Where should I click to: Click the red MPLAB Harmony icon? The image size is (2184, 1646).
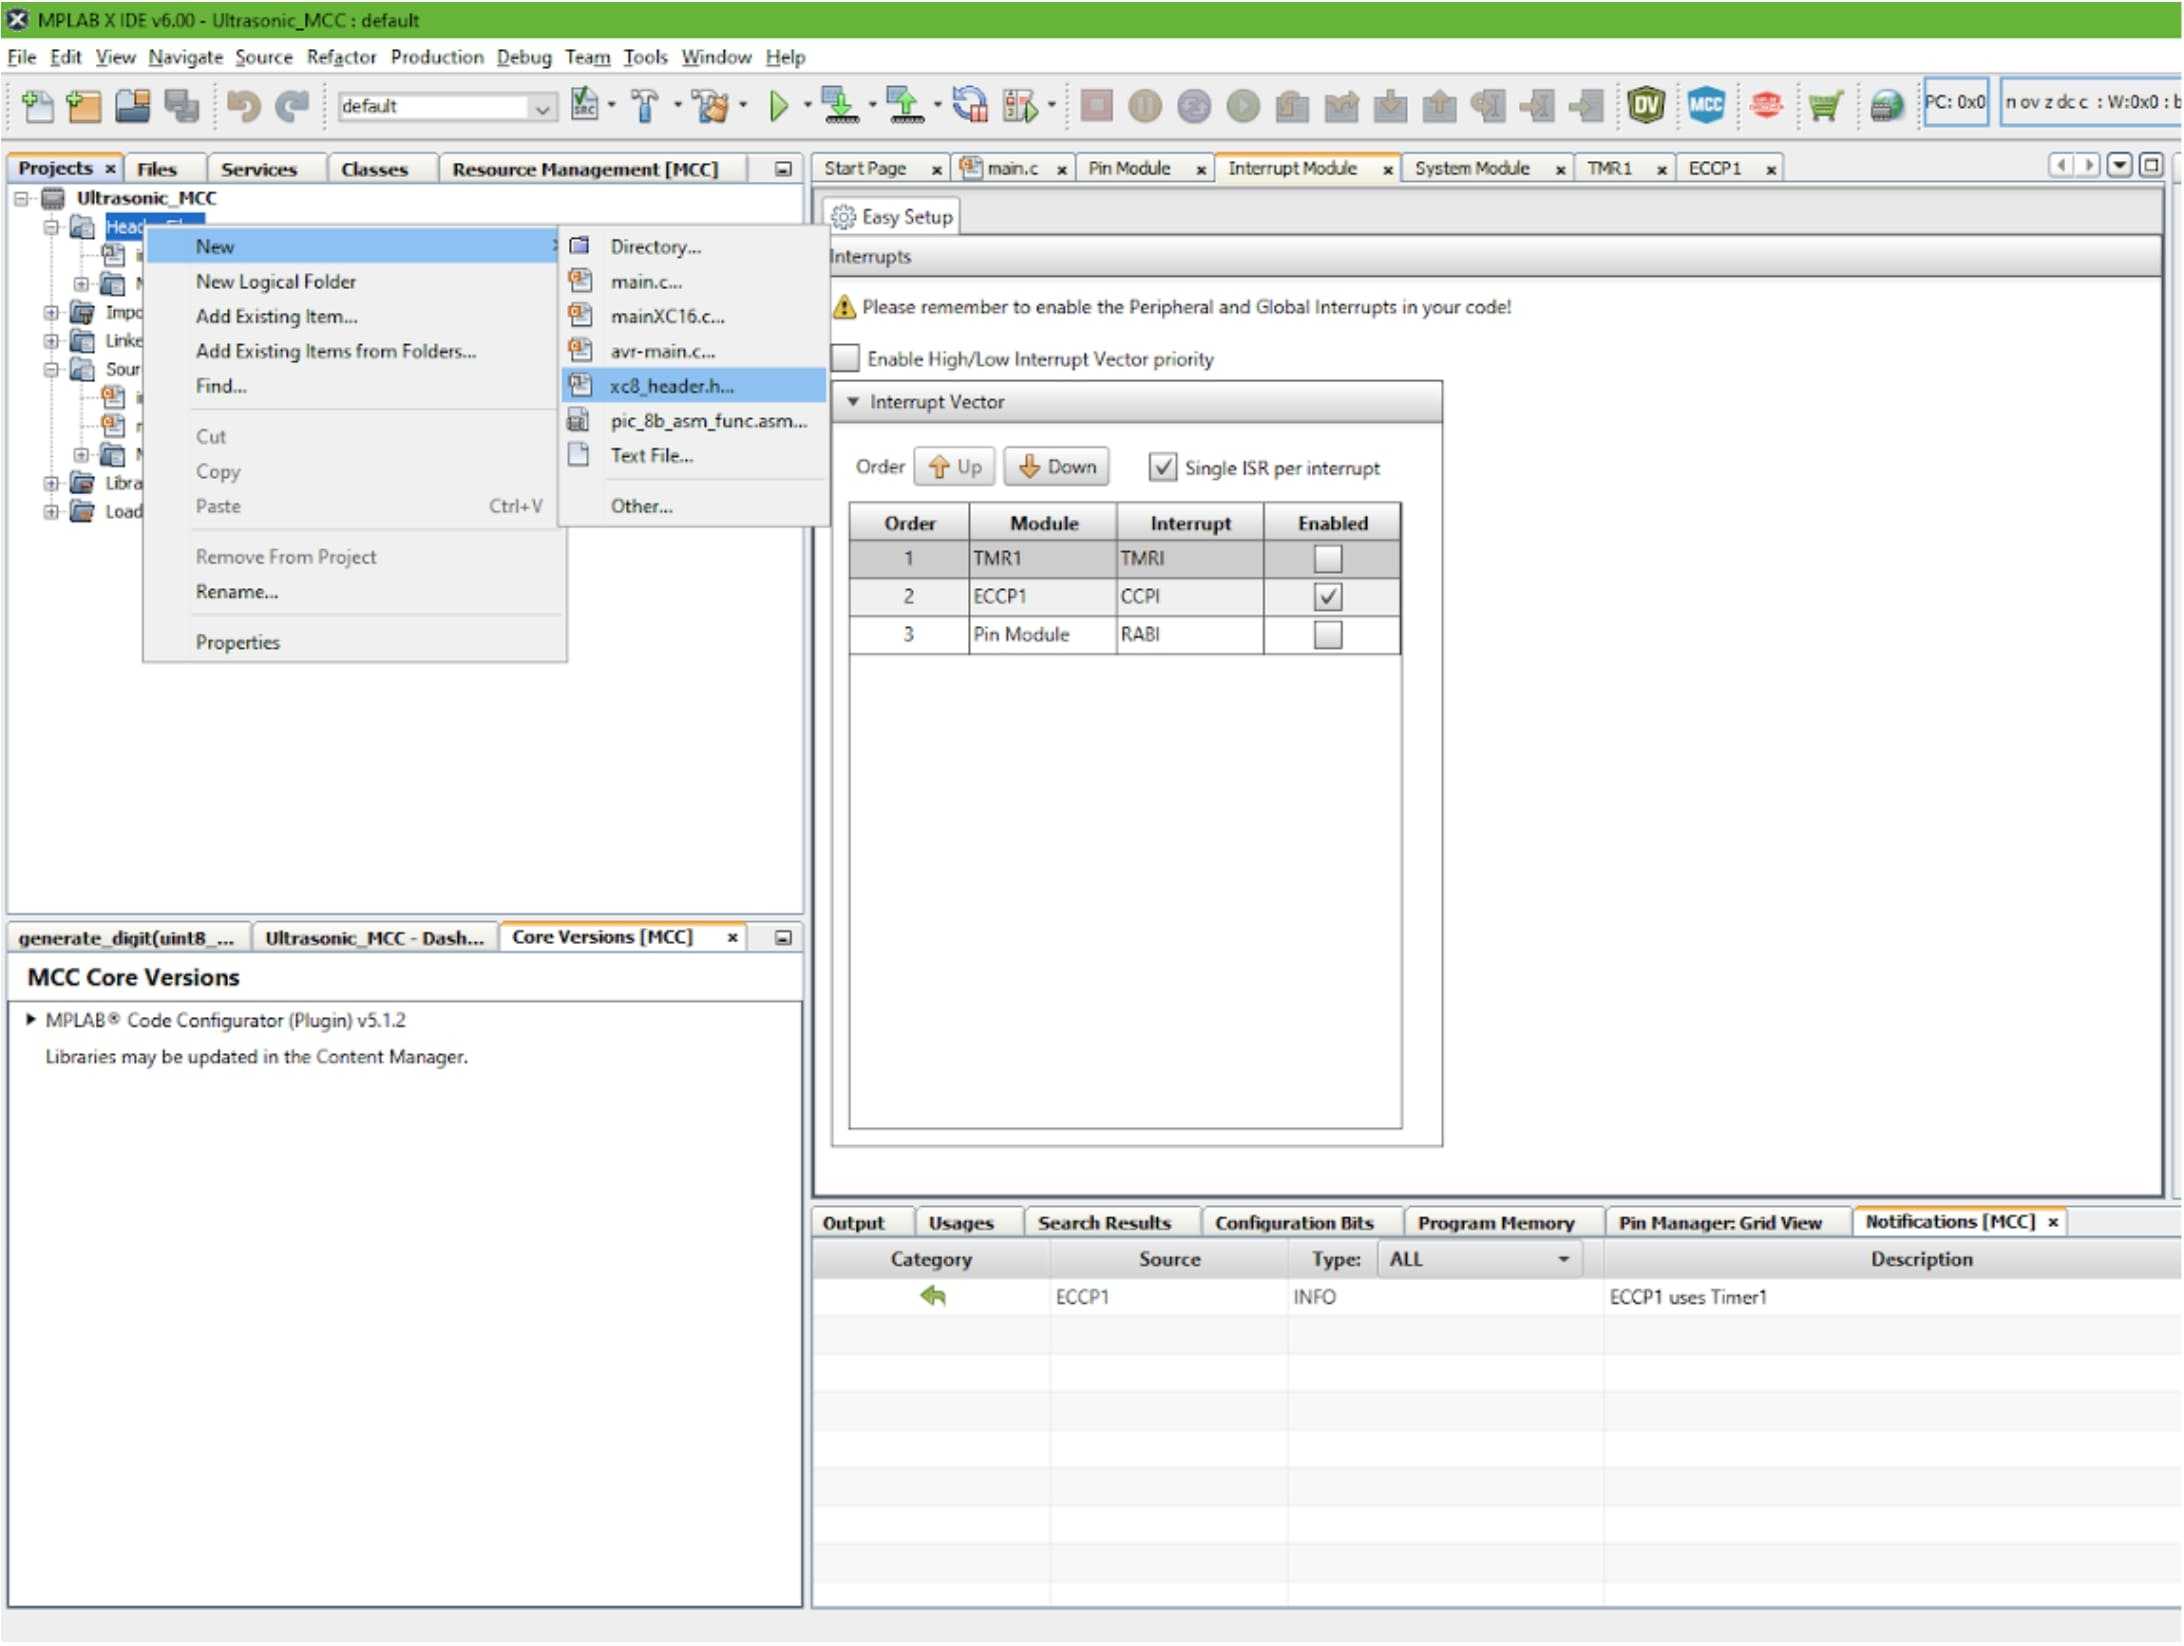(x=1766, y=104)
